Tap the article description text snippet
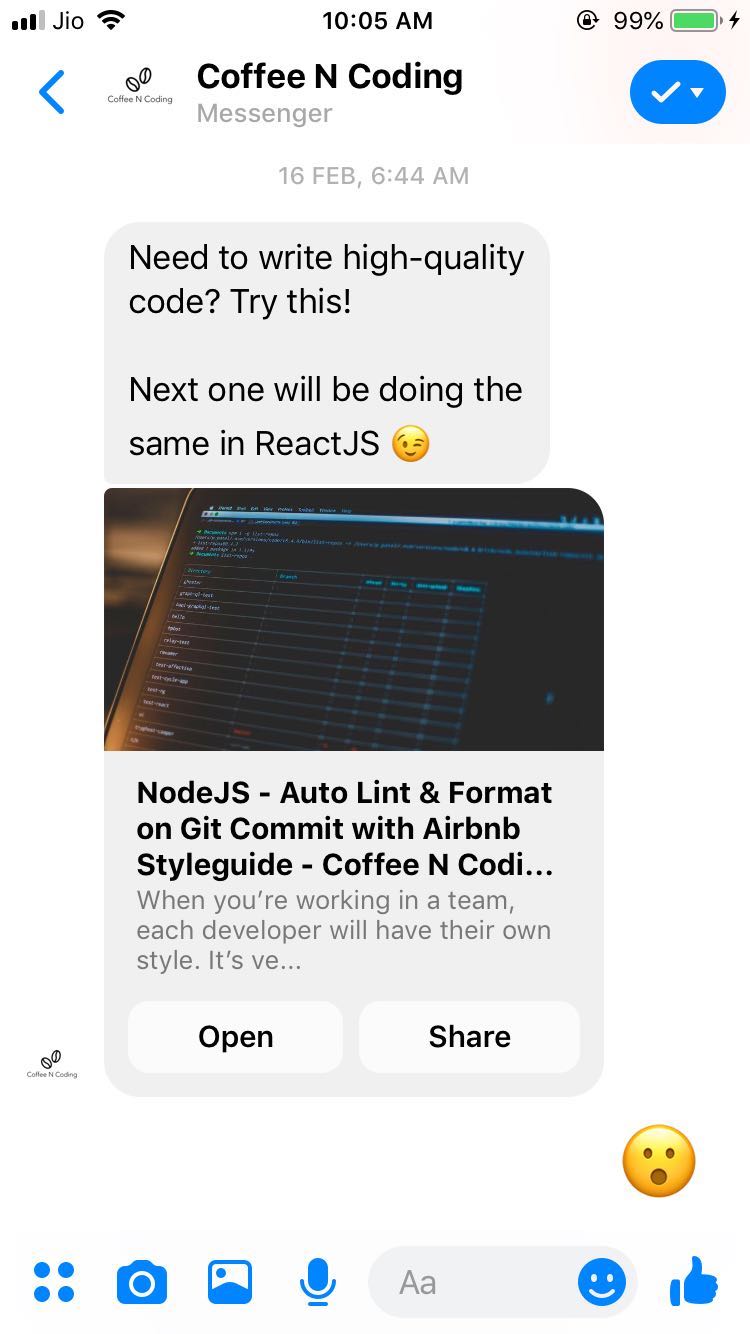This screenshot has width=750, height=1334. 344,930
